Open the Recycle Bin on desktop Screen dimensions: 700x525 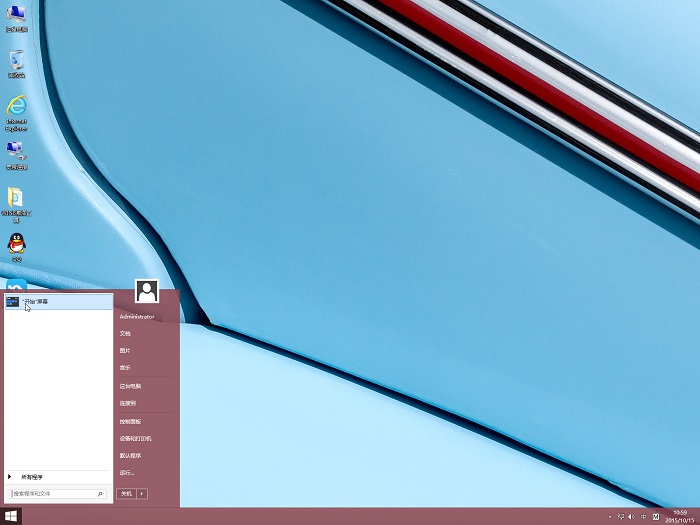(x=16, y=63)
